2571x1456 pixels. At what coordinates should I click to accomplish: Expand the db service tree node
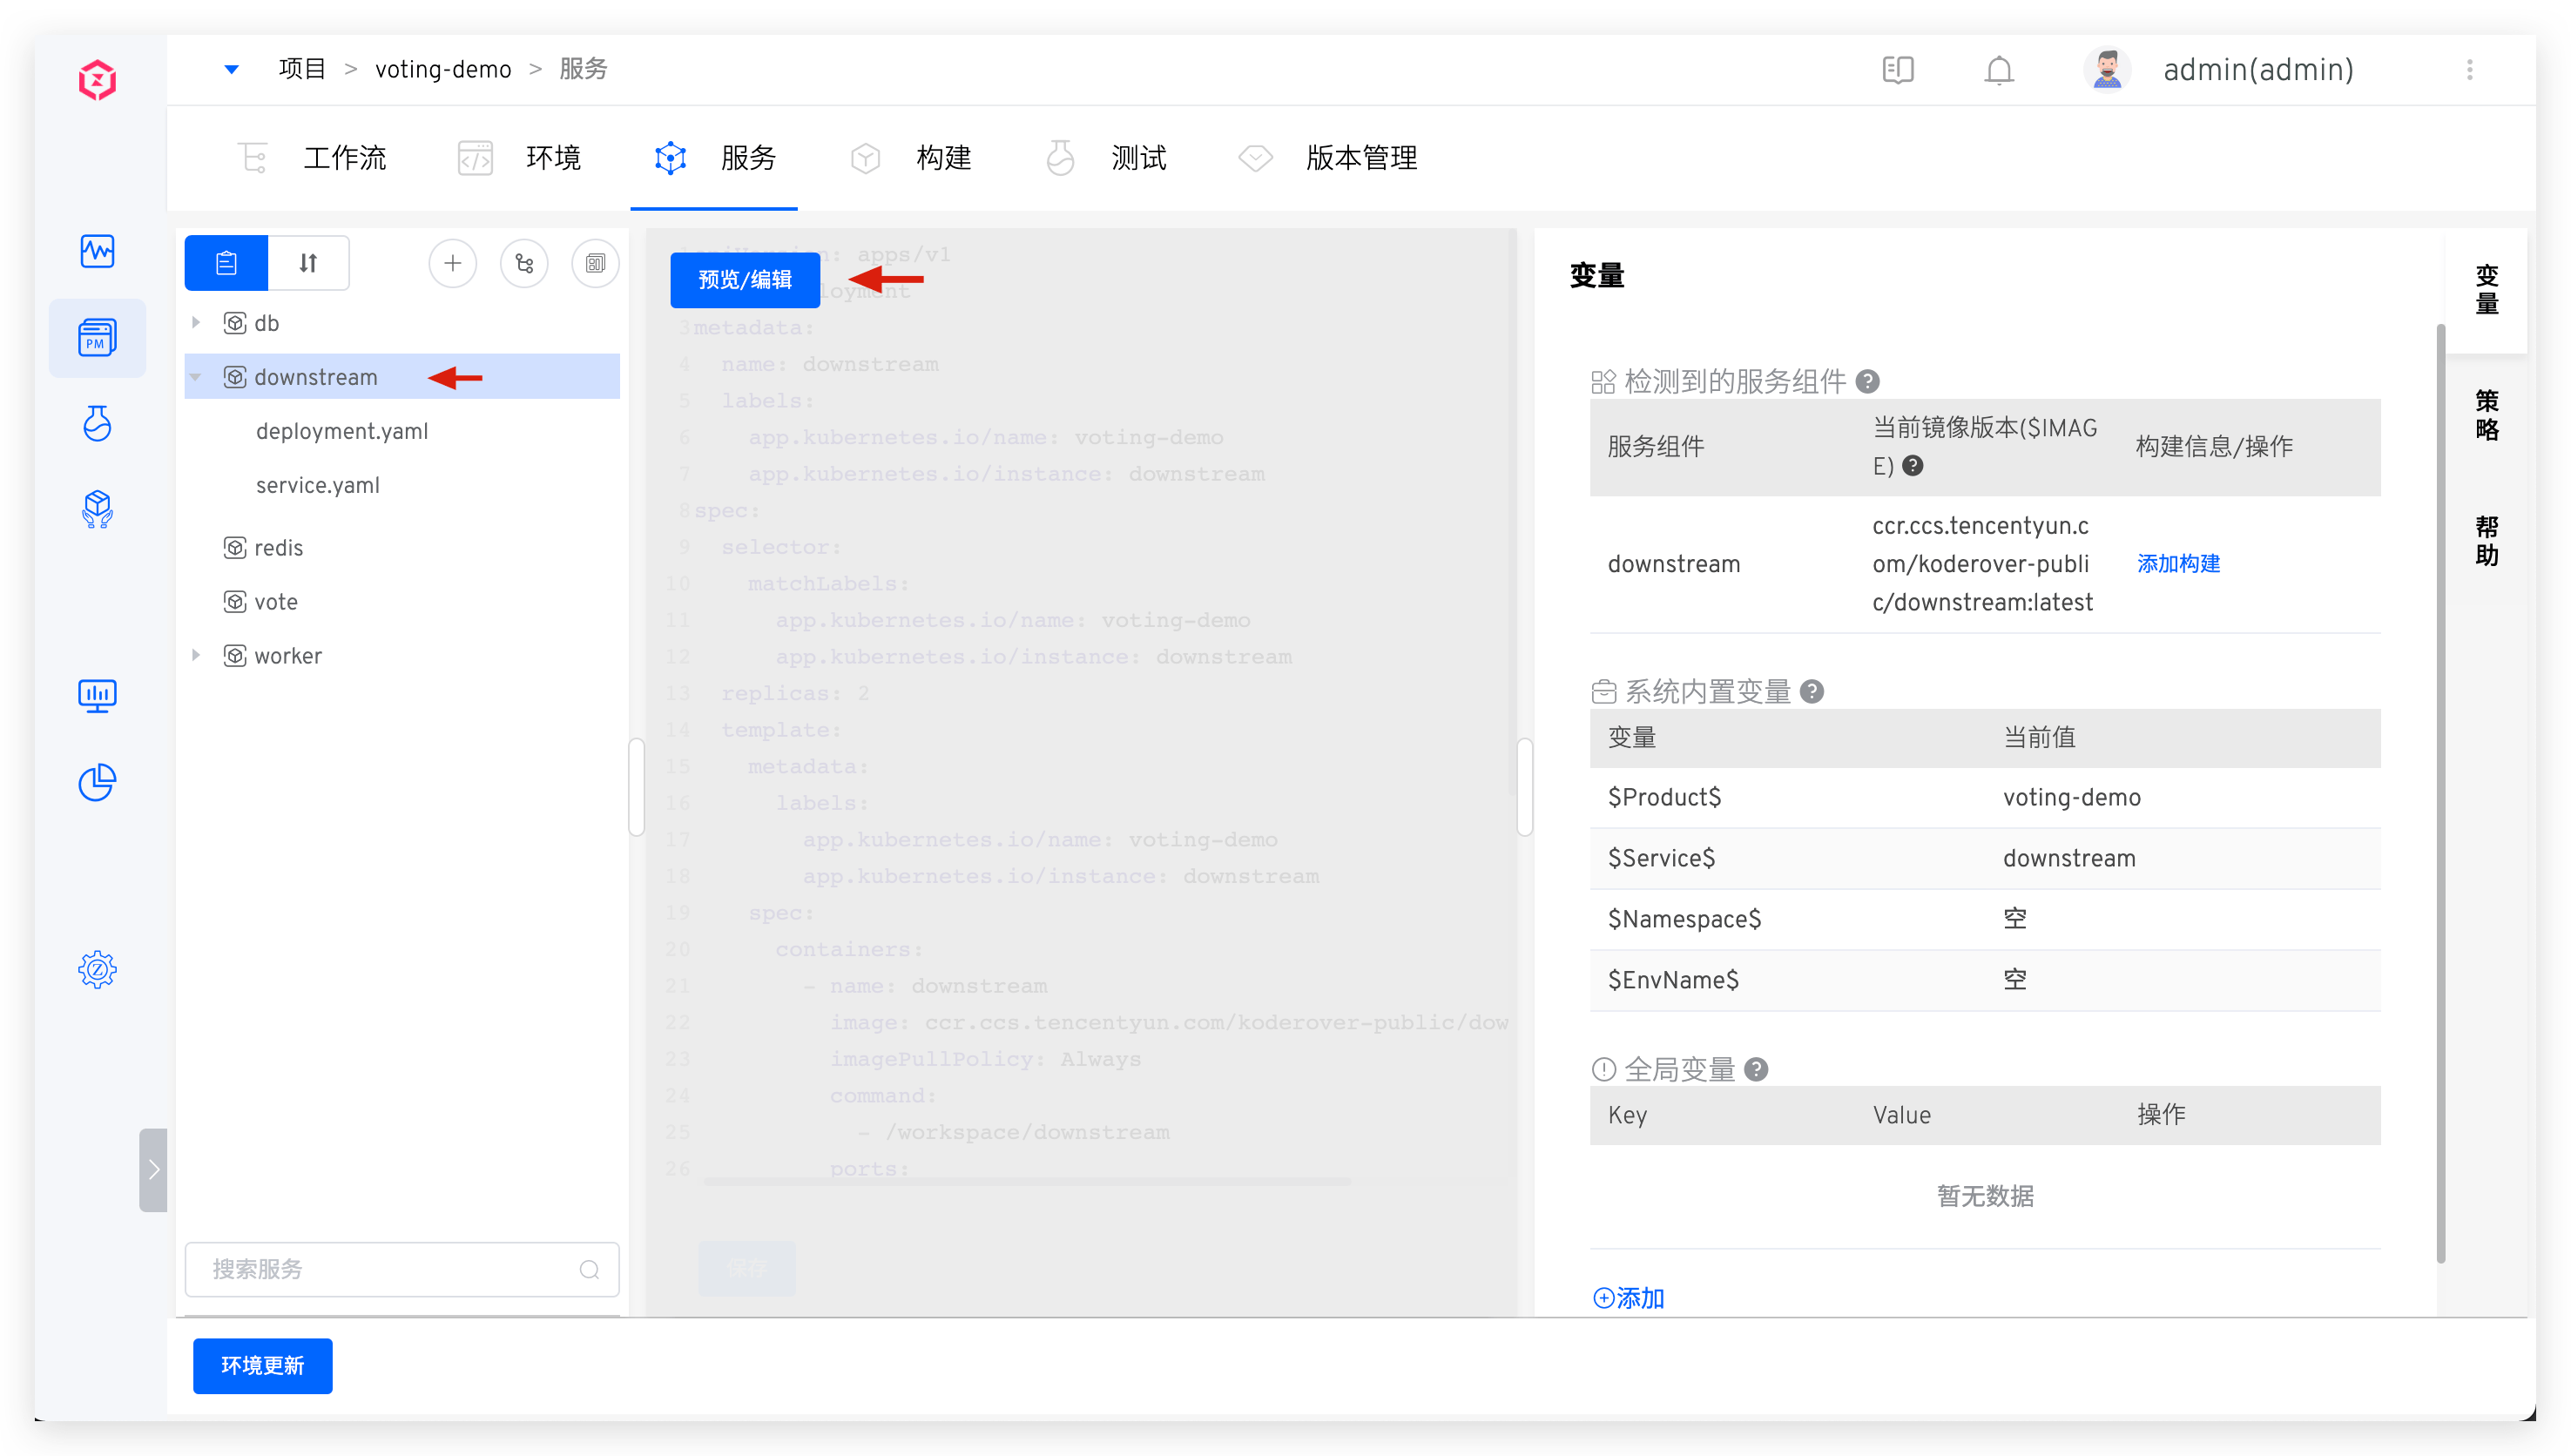[x=196, y=322]
